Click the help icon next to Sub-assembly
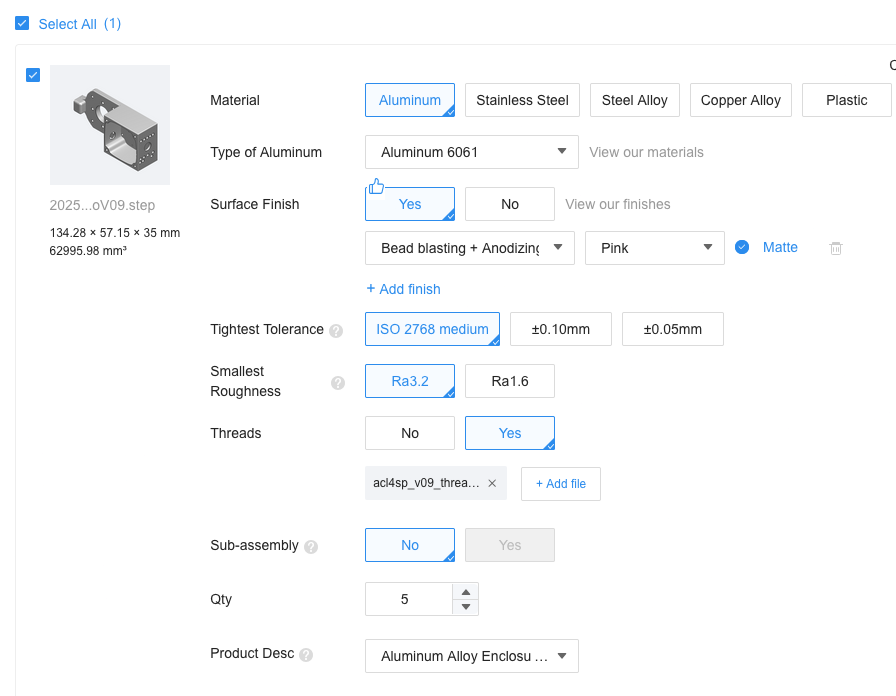The image size is (896, 696). 311,547
